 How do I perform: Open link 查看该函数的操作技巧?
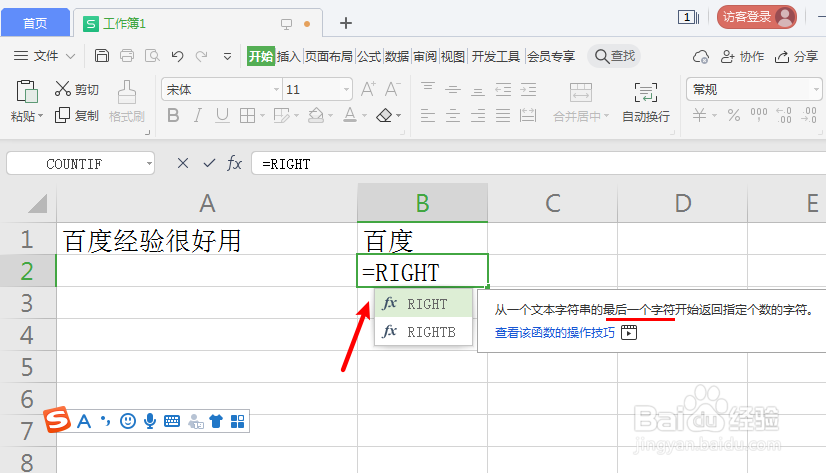pyautogui.click(x=555, y=332)
